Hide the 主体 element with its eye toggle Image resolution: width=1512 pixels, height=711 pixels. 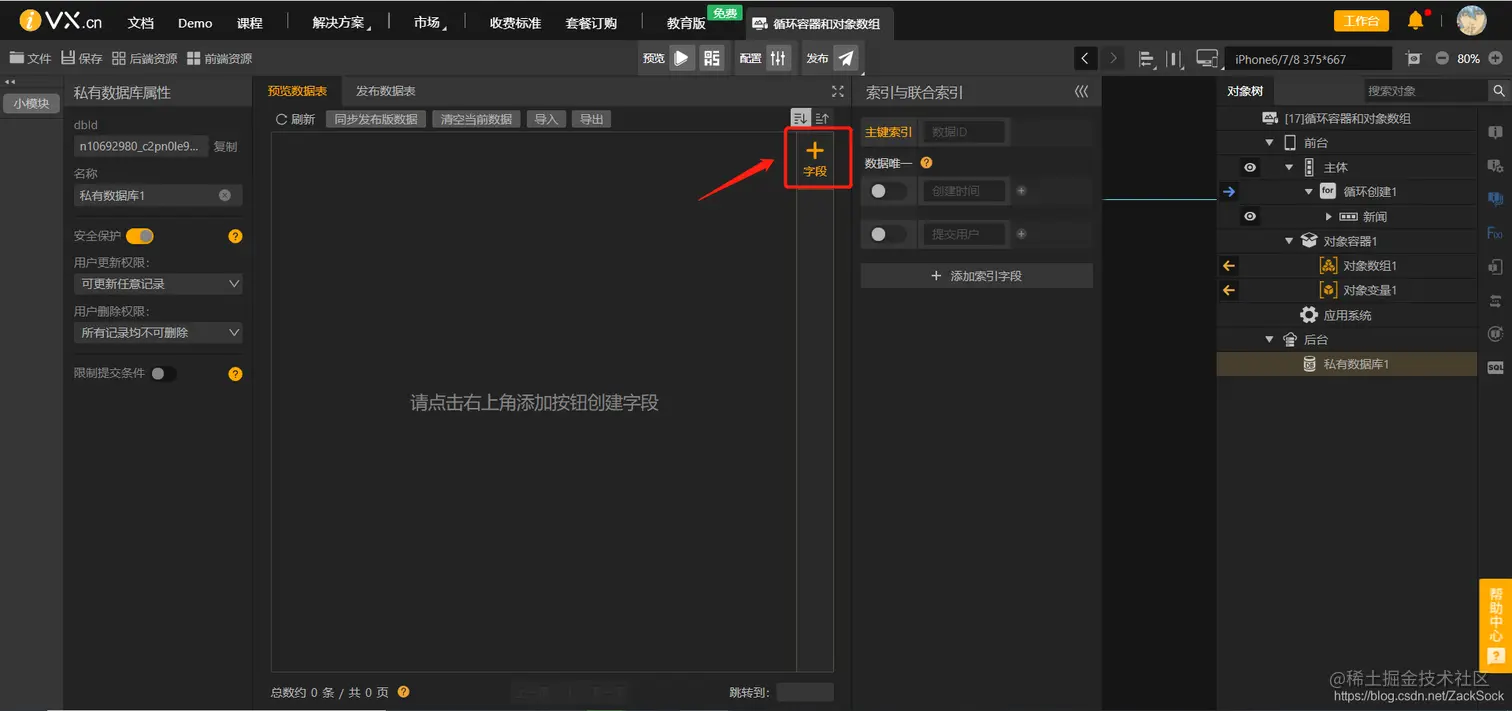pos(1249,167)
